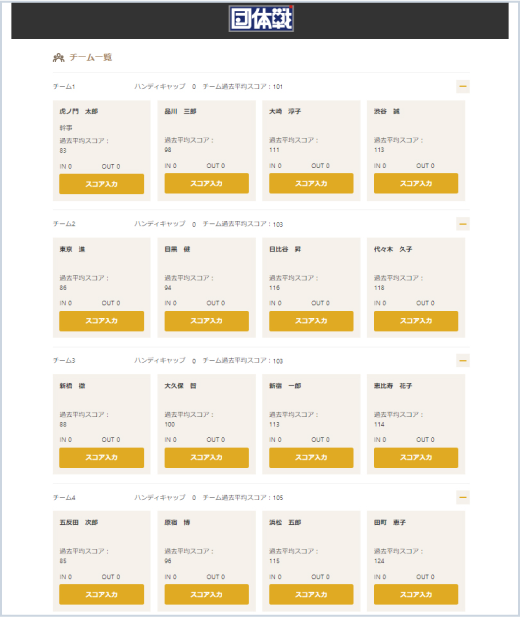Open score entry for 渋谷 誠

[416, 183]
